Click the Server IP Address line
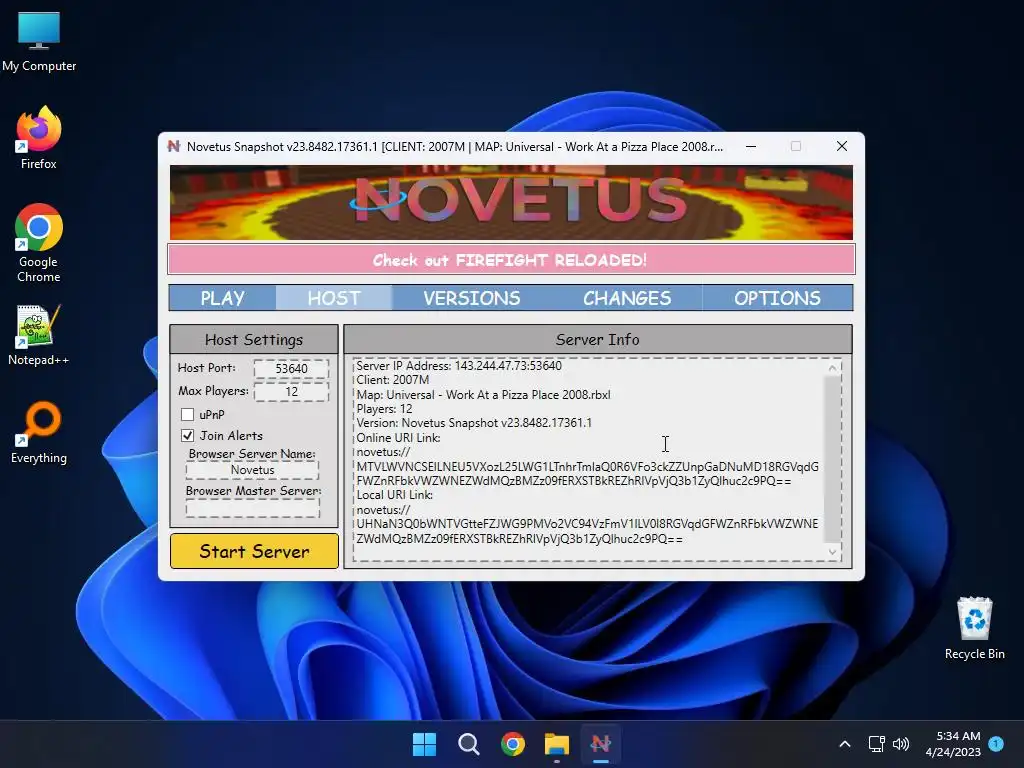1024x768 pixels. pos(459,366)
